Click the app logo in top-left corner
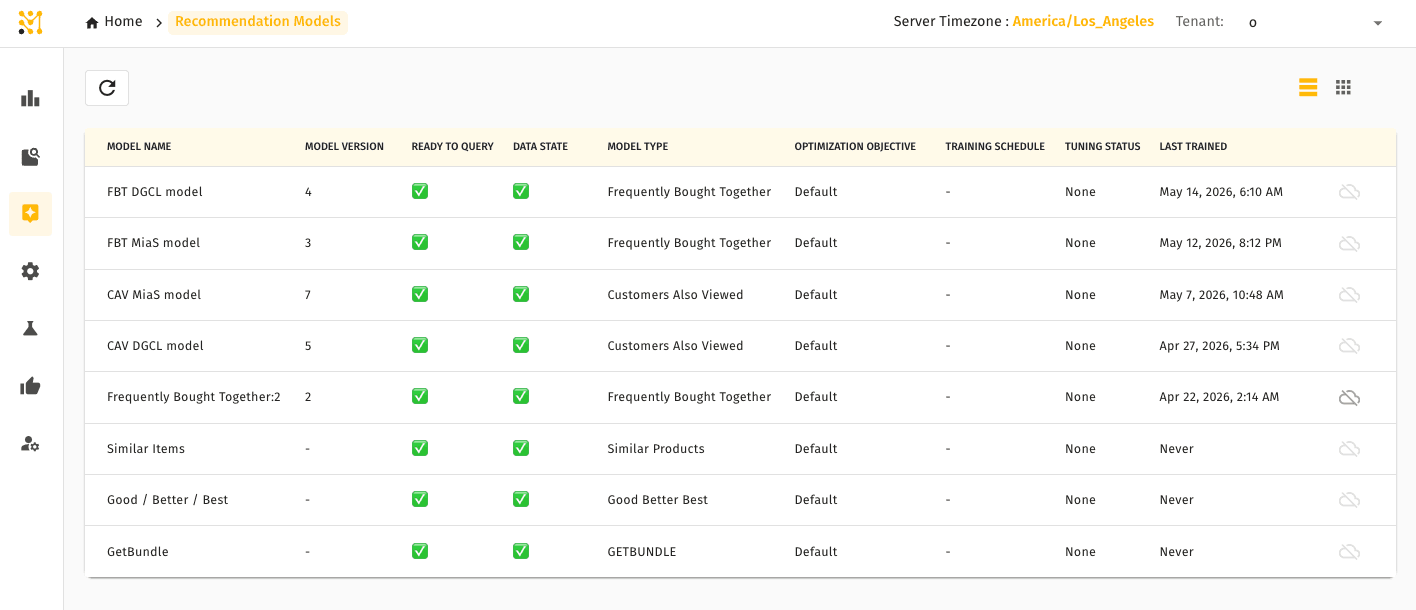This screenshot has width=1416, height=610. coord(30,22)
